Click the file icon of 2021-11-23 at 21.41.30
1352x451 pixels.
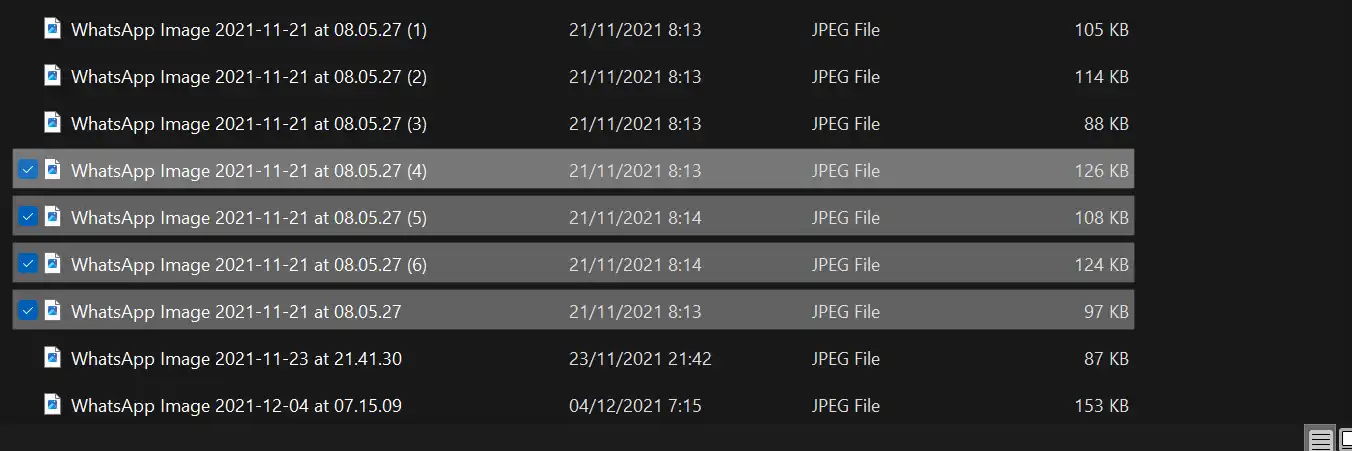pyautogui.click(x=53, y=358)
